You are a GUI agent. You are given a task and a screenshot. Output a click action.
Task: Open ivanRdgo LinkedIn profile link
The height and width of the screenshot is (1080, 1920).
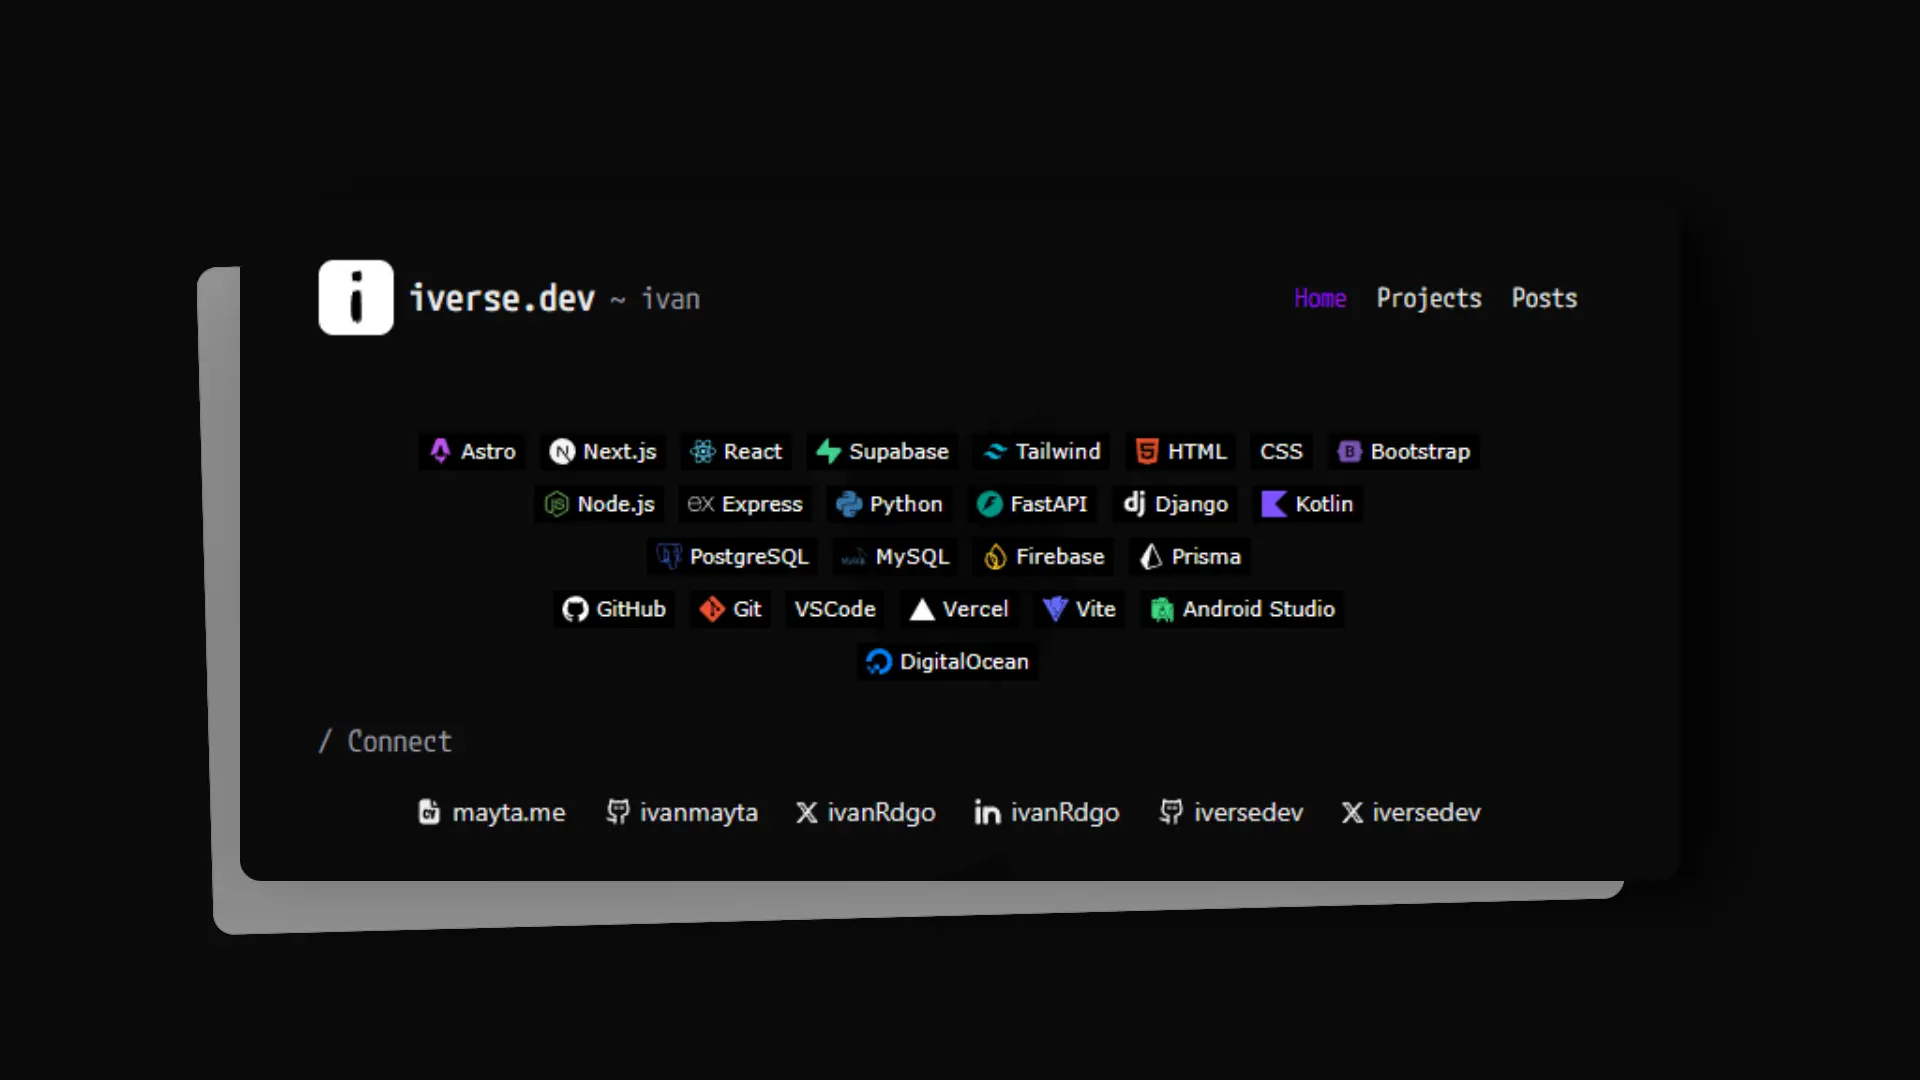[1047, 812]
